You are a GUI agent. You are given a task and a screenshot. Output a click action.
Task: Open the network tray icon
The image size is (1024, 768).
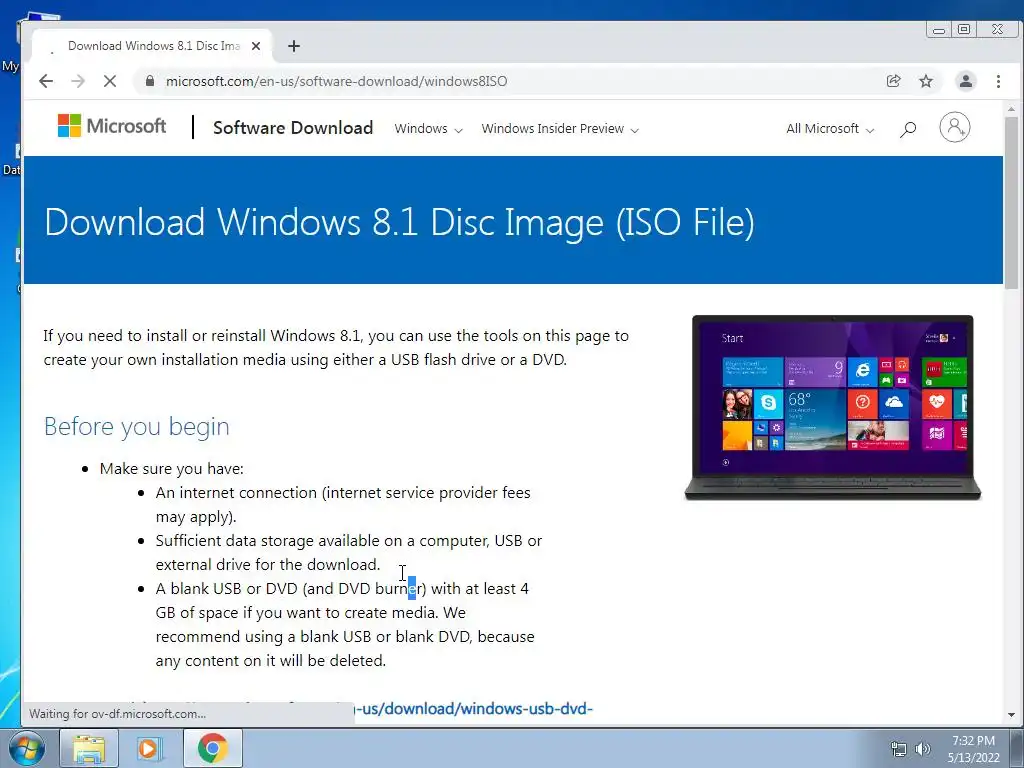(899, 750)
